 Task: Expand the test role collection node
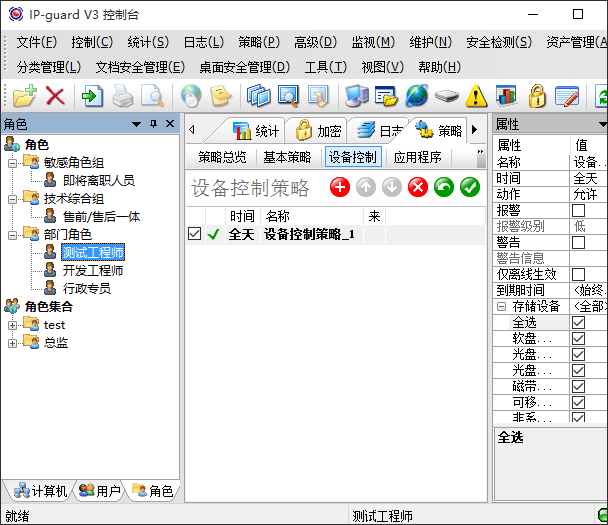click(x=12, y=325)
